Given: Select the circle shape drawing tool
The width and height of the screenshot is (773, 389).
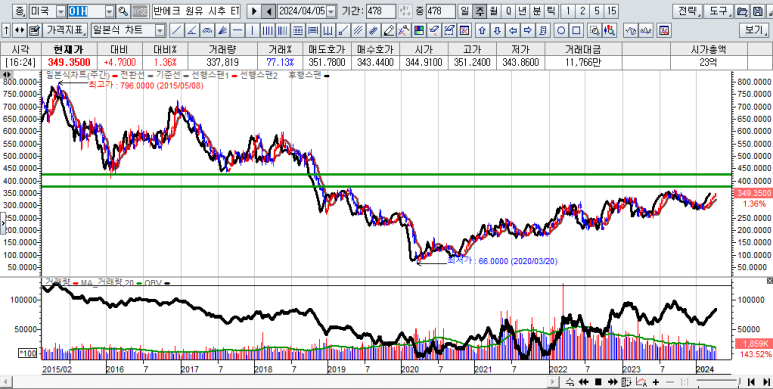Looking at the screenshot, I should (x=561, y=31).
